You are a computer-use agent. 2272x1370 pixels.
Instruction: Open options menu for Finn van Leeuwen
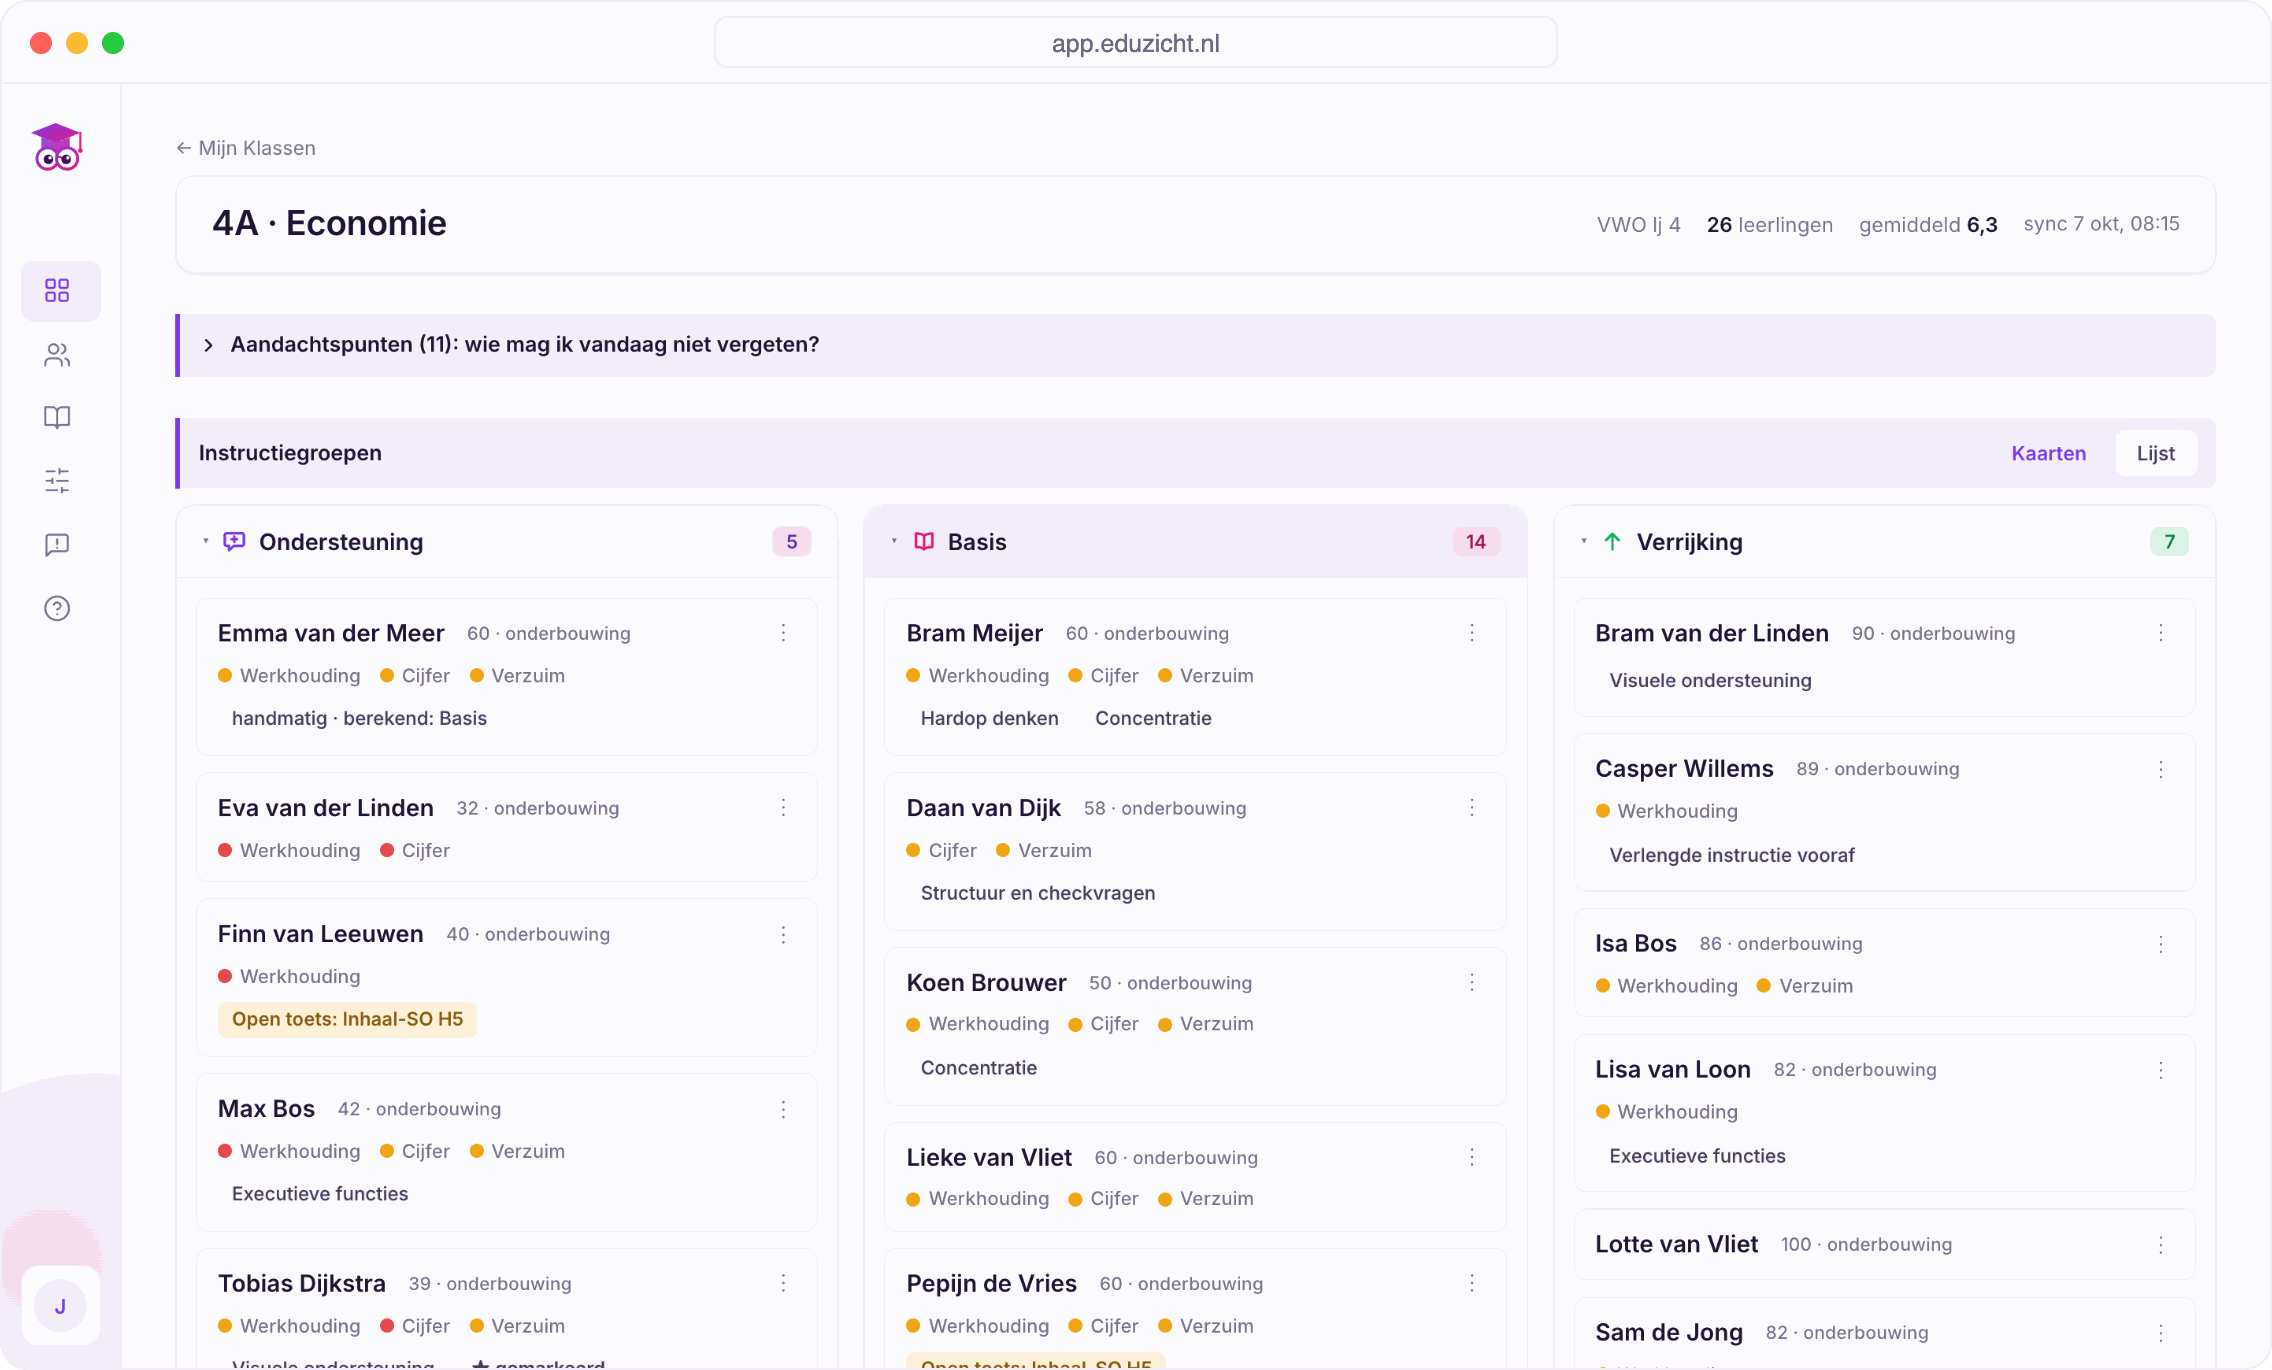784,934
